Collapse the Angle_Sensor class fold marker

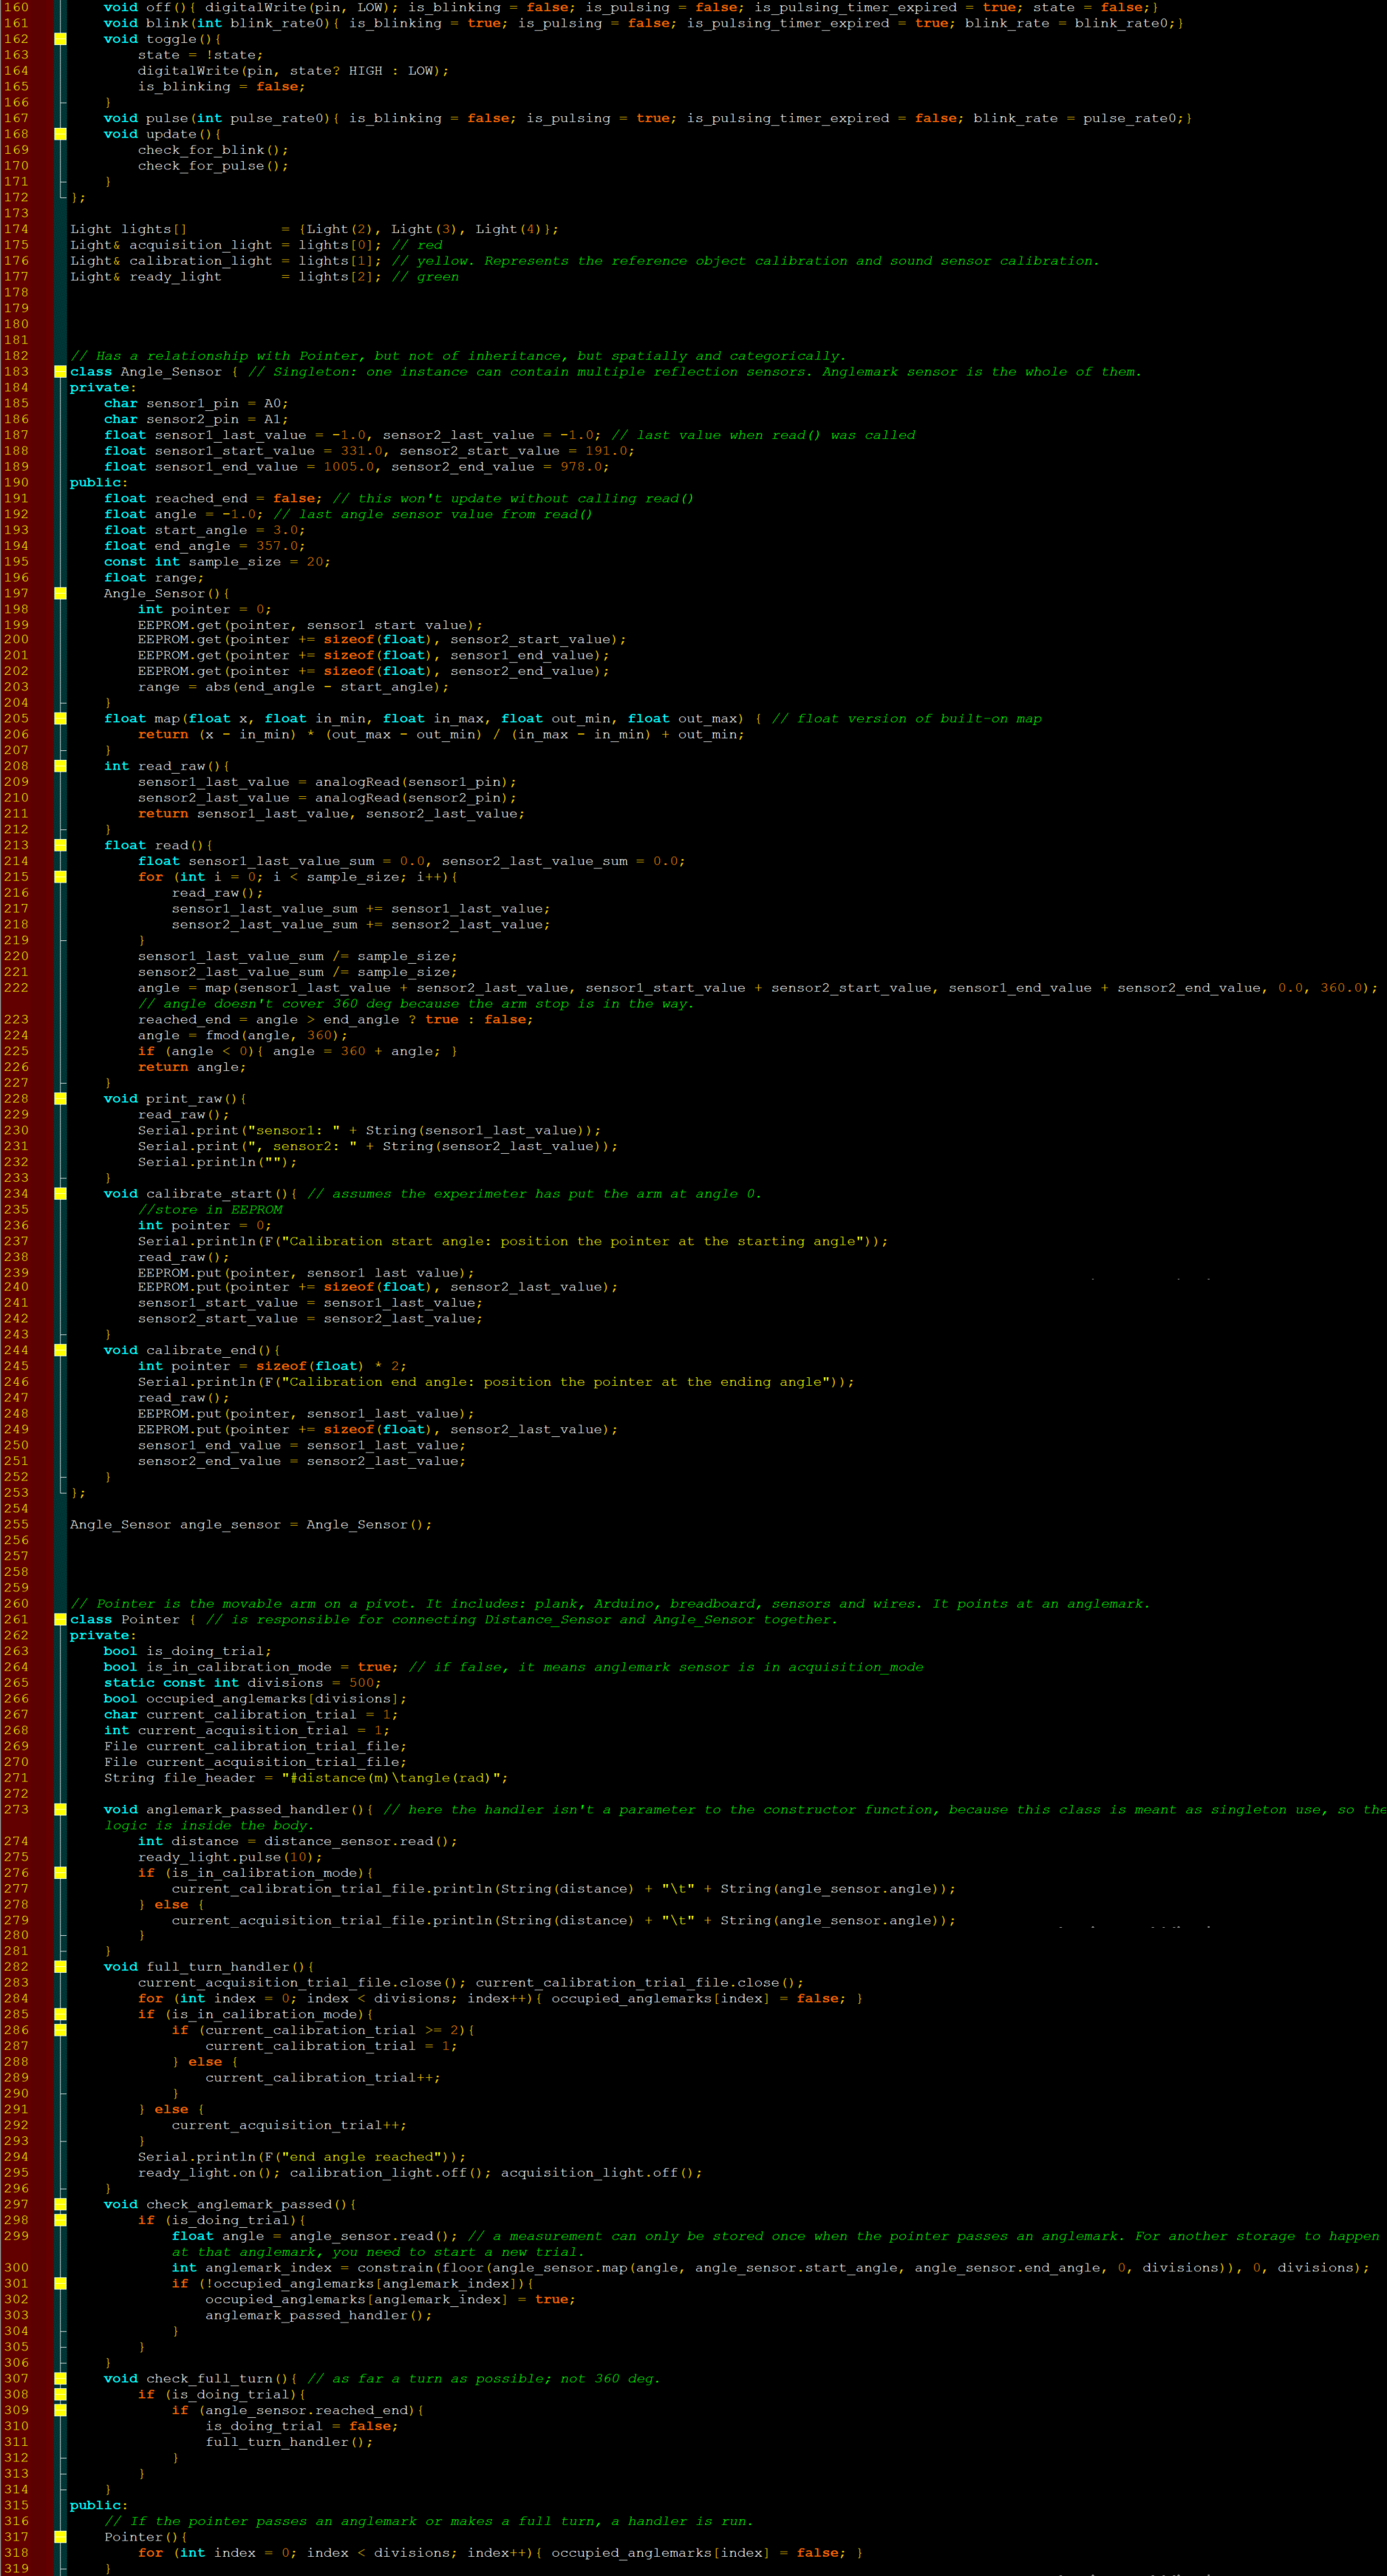coord(60,372)
